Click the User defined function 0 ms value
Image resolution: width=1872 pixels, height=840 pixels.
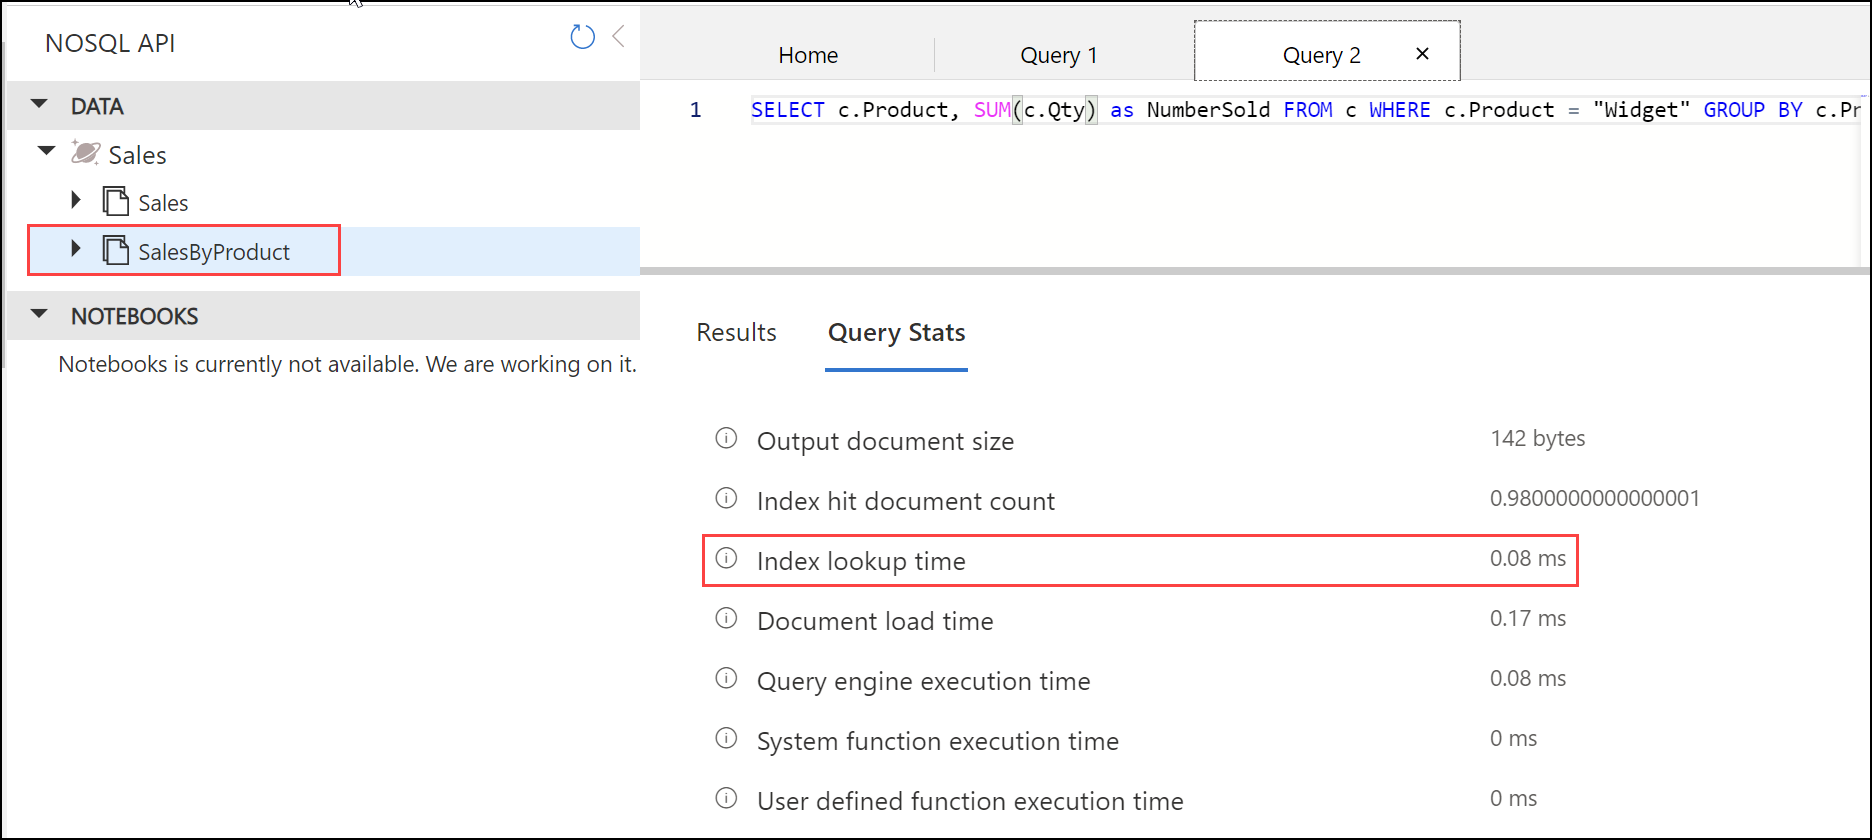[x=1513, y=798]
